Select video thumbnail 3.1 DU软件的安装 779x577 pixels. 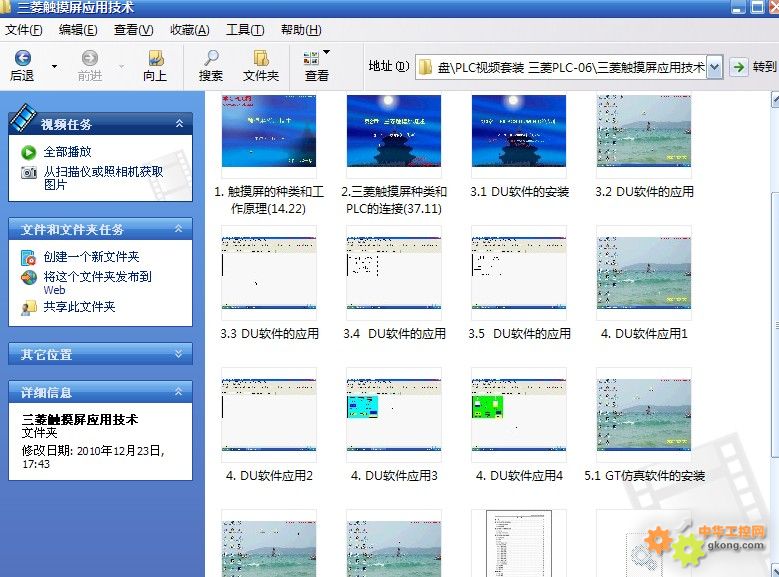coord(519,131)
